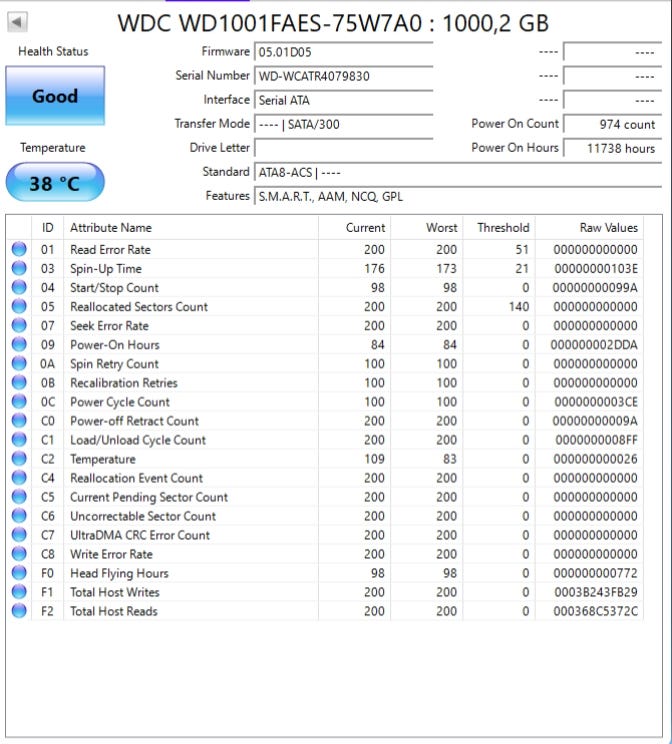Image resolution: width=672 pixels, height=744 pixels.
Task: Click the Good health status button
Action: (55, 97)
